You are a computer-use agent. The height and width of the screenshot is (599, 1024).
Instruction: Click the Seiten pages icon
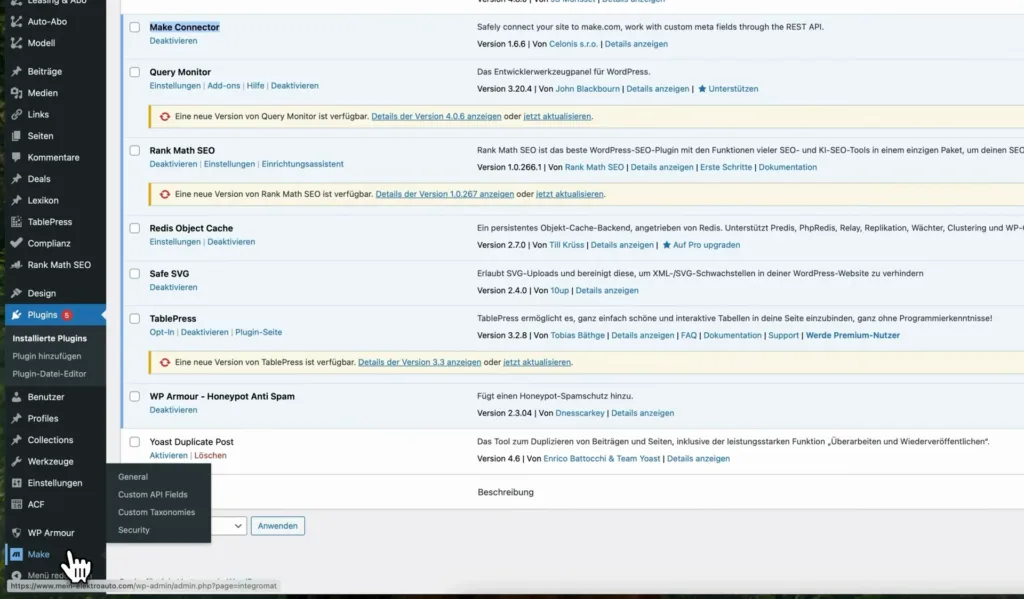coord(16,136)
